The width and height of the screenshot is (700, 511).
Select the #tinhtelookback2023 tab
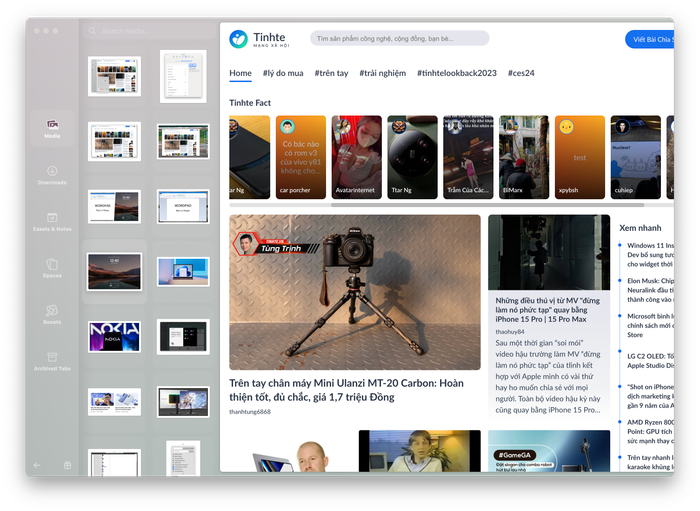tap(457, 73)
